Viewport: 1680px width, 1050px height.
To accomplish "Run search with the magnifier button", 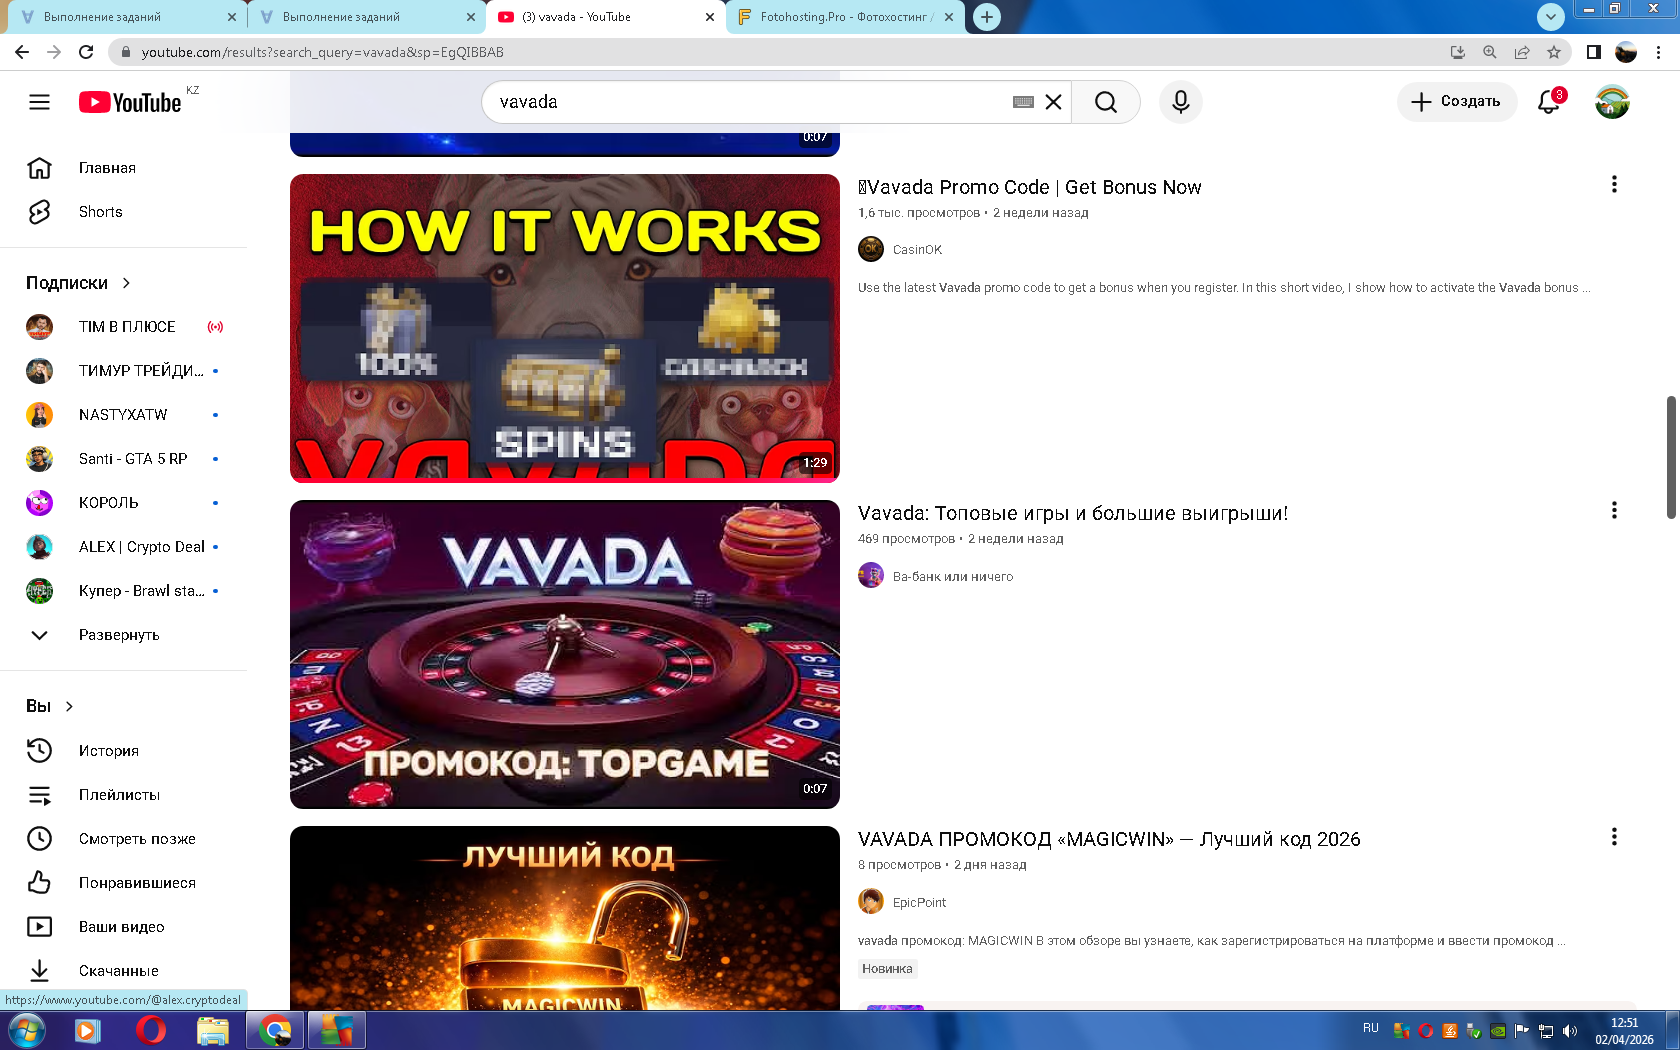I will pyautogui.click(x=1106, y=102).
